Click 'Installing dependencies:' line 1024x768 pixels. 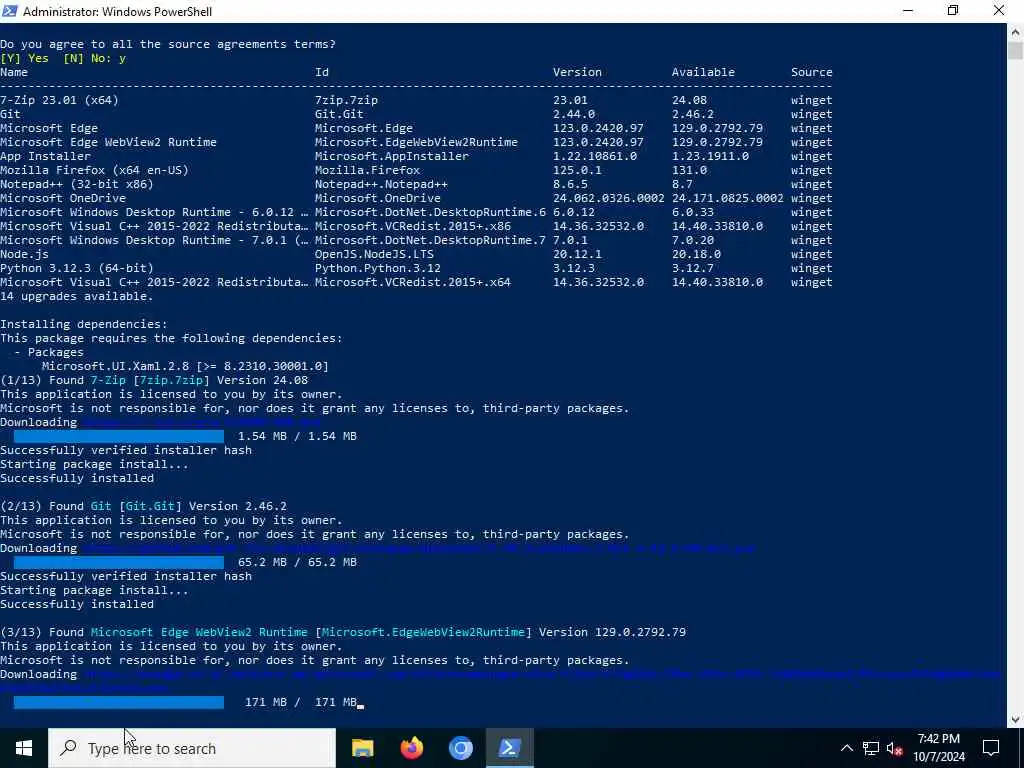click(84, 324)
